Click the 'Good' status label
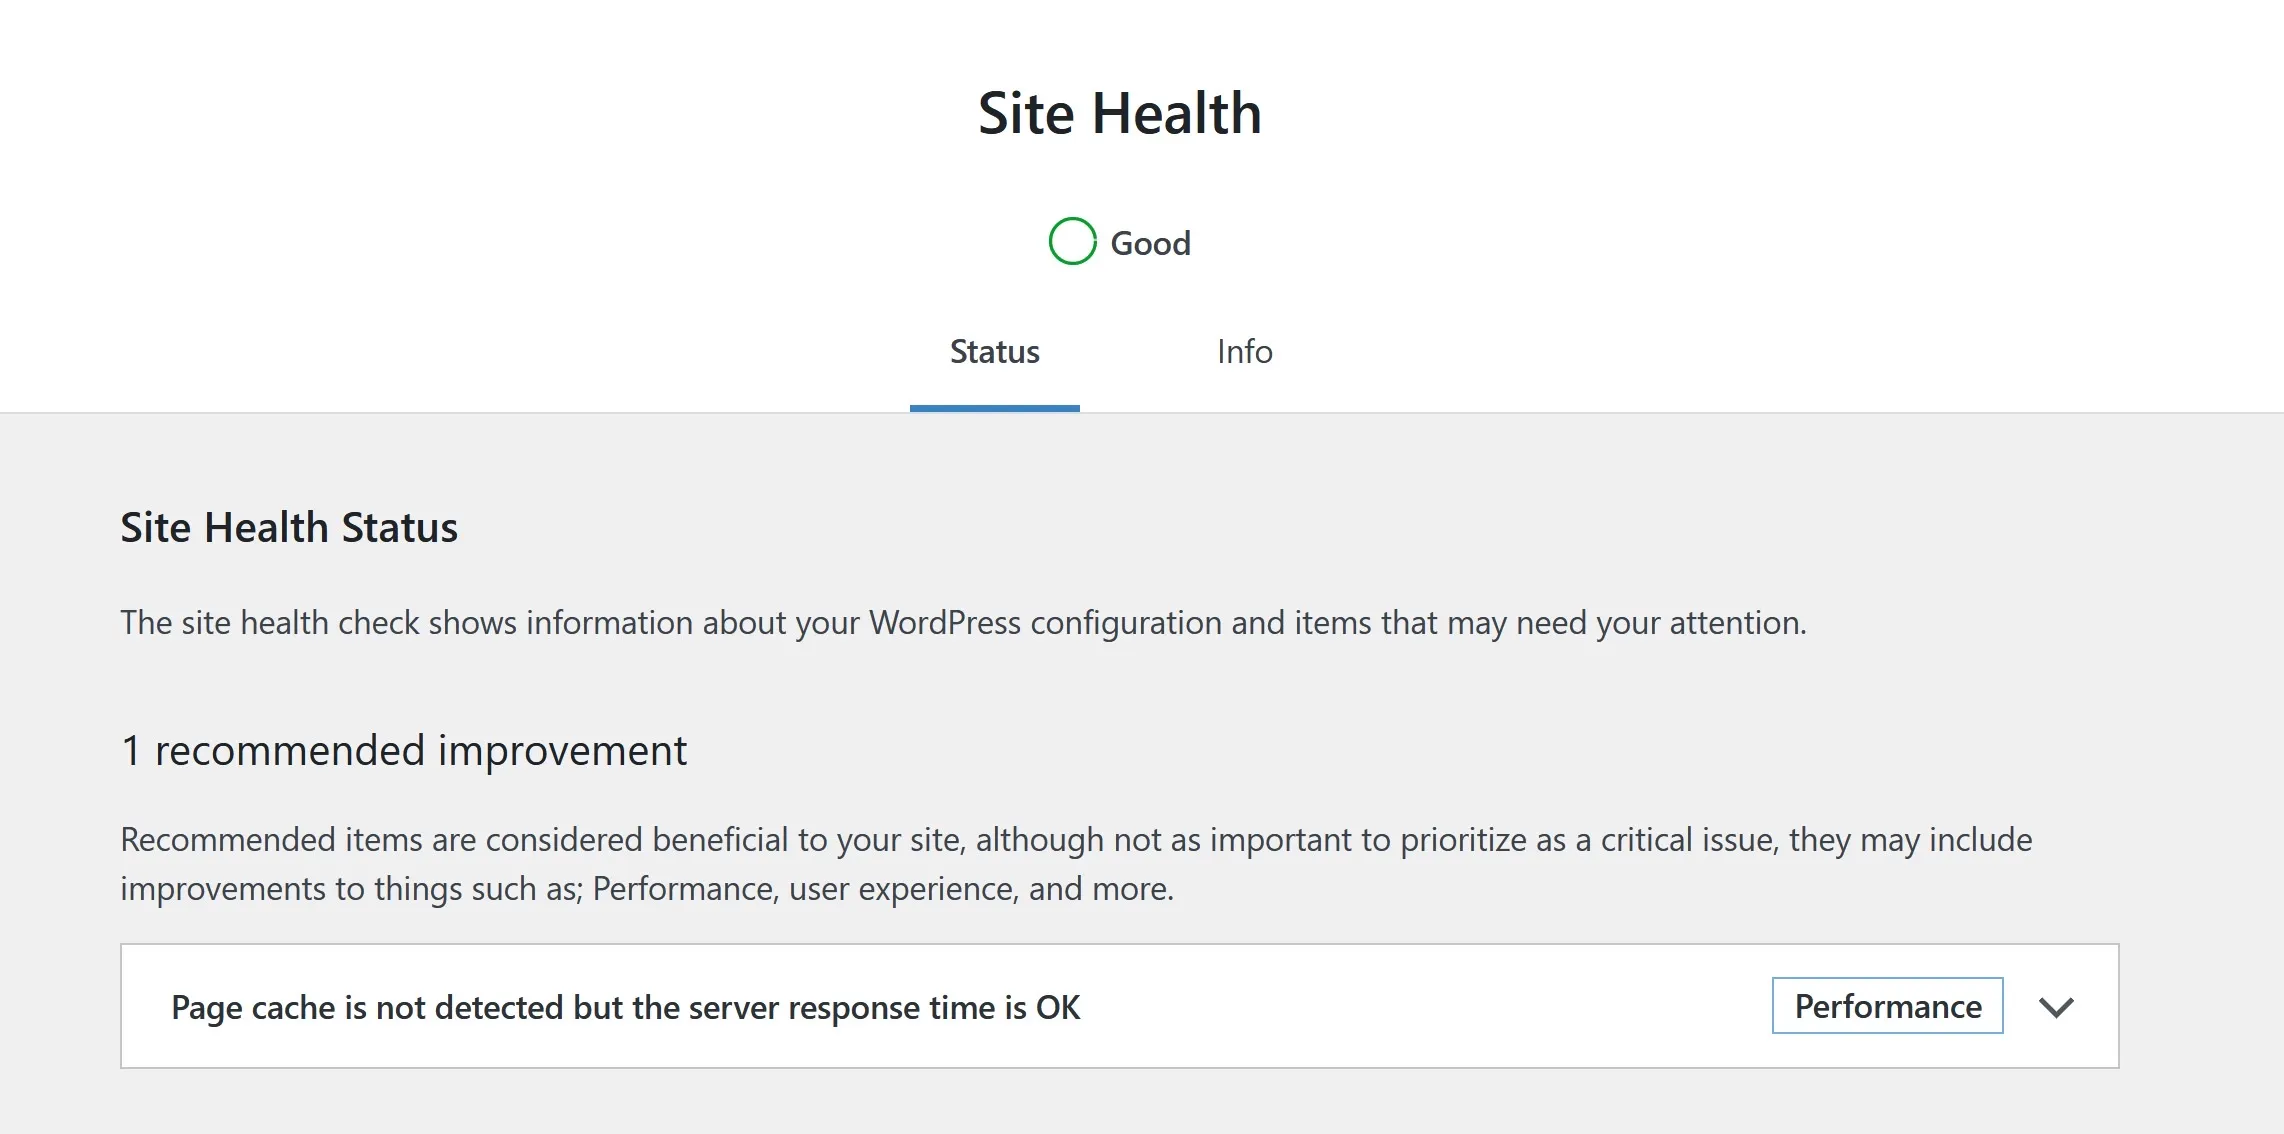 1150,242
